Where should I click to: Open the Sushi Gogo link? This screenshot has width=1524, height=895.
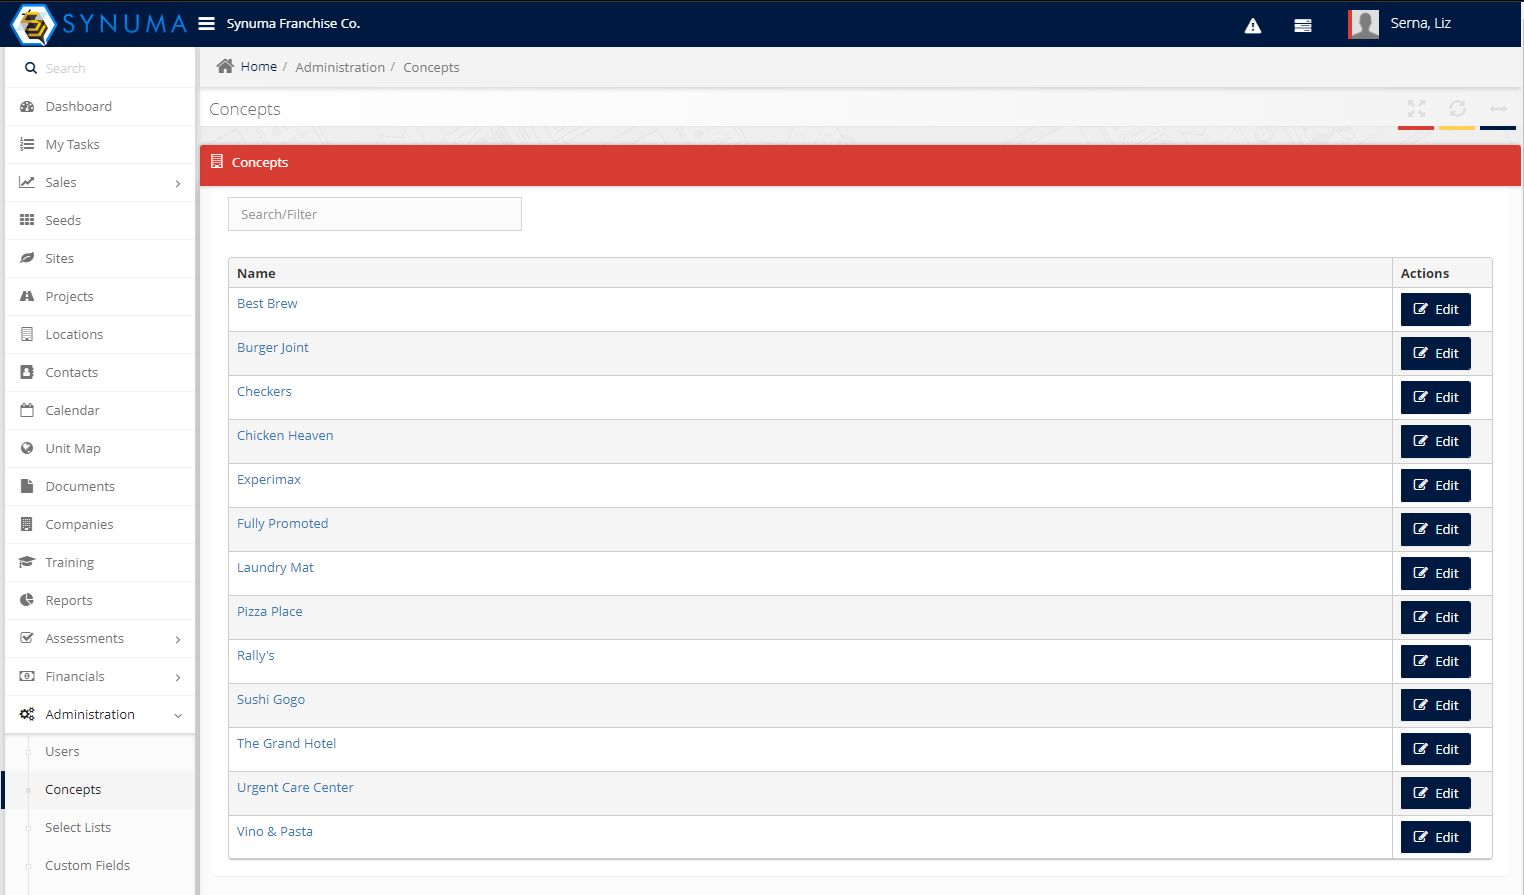click(x=271, y=699)
